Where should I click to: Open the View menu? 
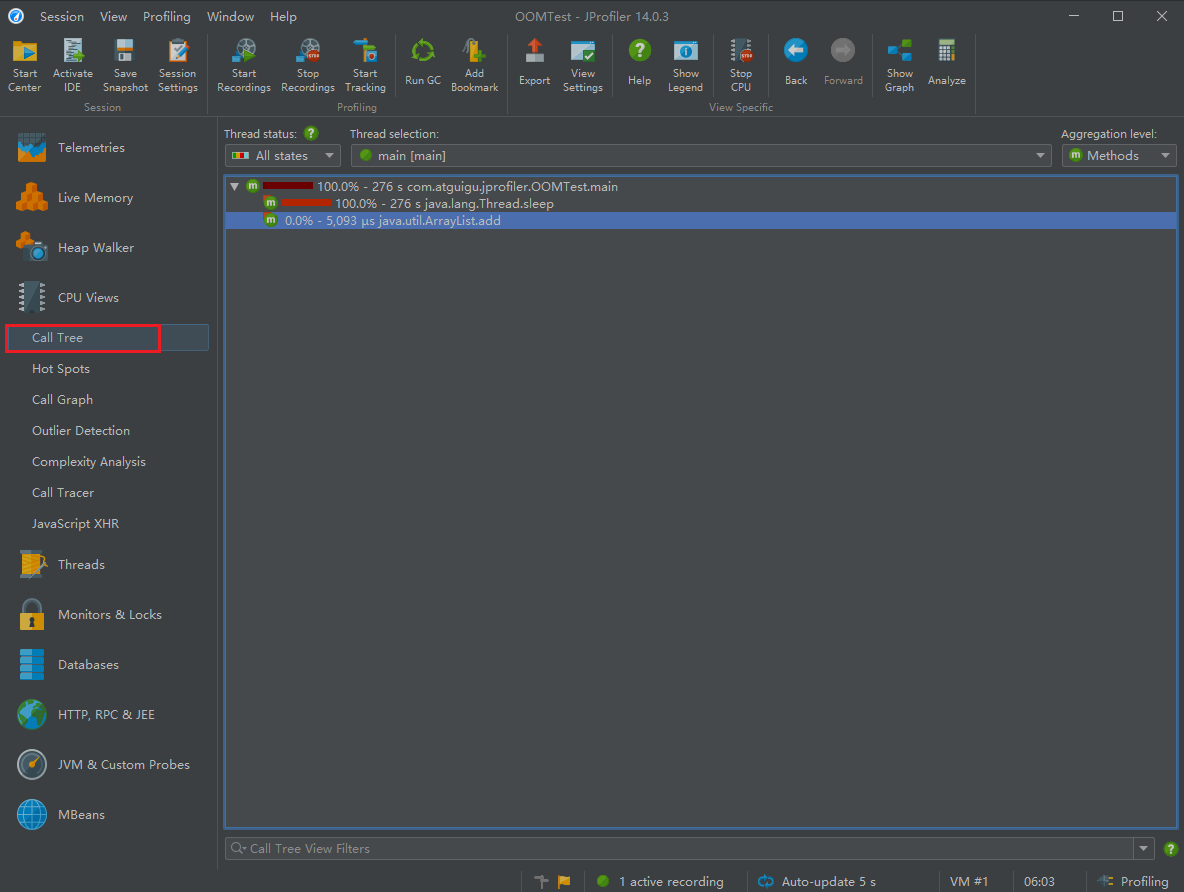coord(113,17)
